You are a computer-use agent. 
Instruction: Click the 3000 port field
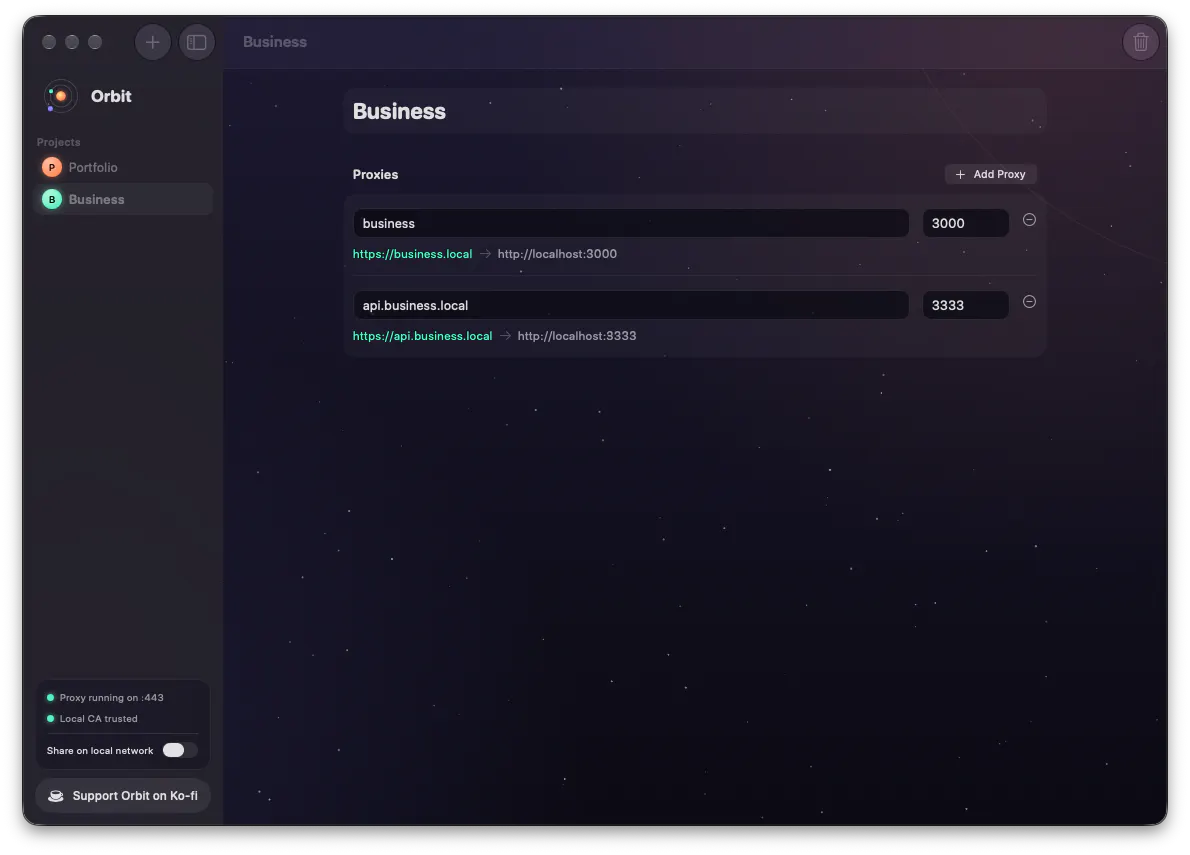click(x=965, y=223)
